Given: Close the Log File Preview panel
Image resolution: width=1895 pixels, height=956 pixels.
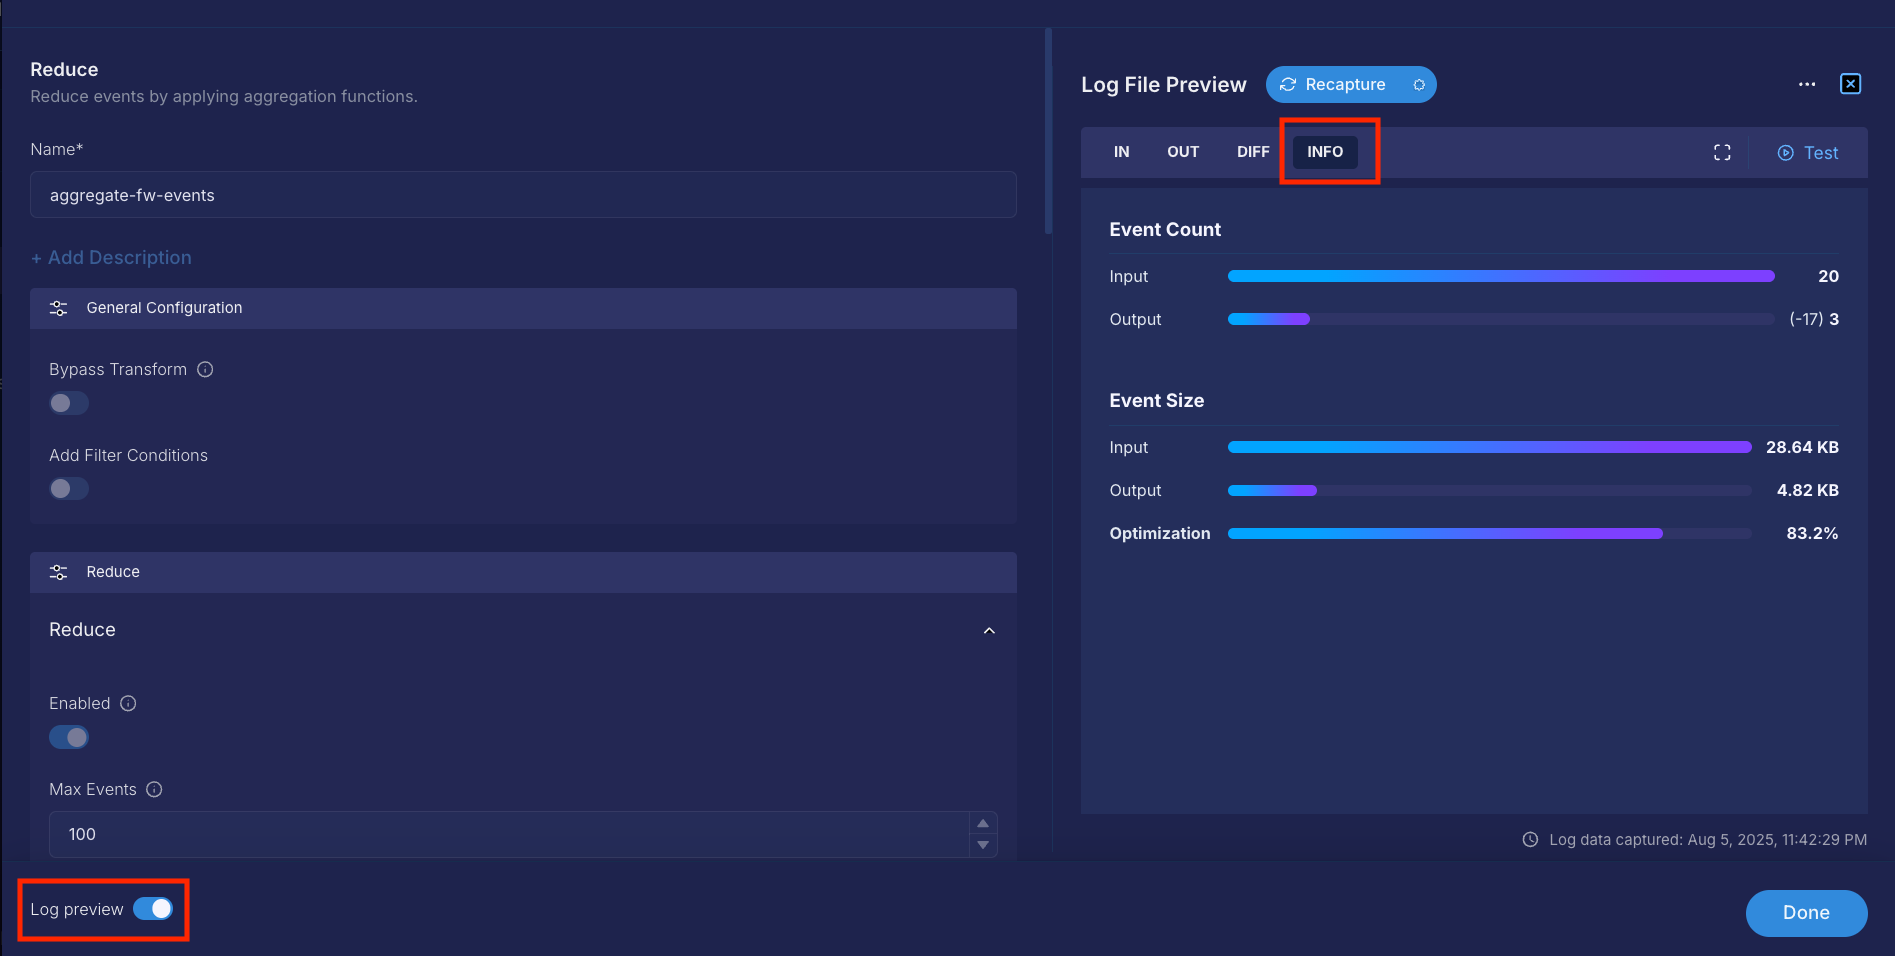Looking at the screenshot, I should pos(1850,84).
